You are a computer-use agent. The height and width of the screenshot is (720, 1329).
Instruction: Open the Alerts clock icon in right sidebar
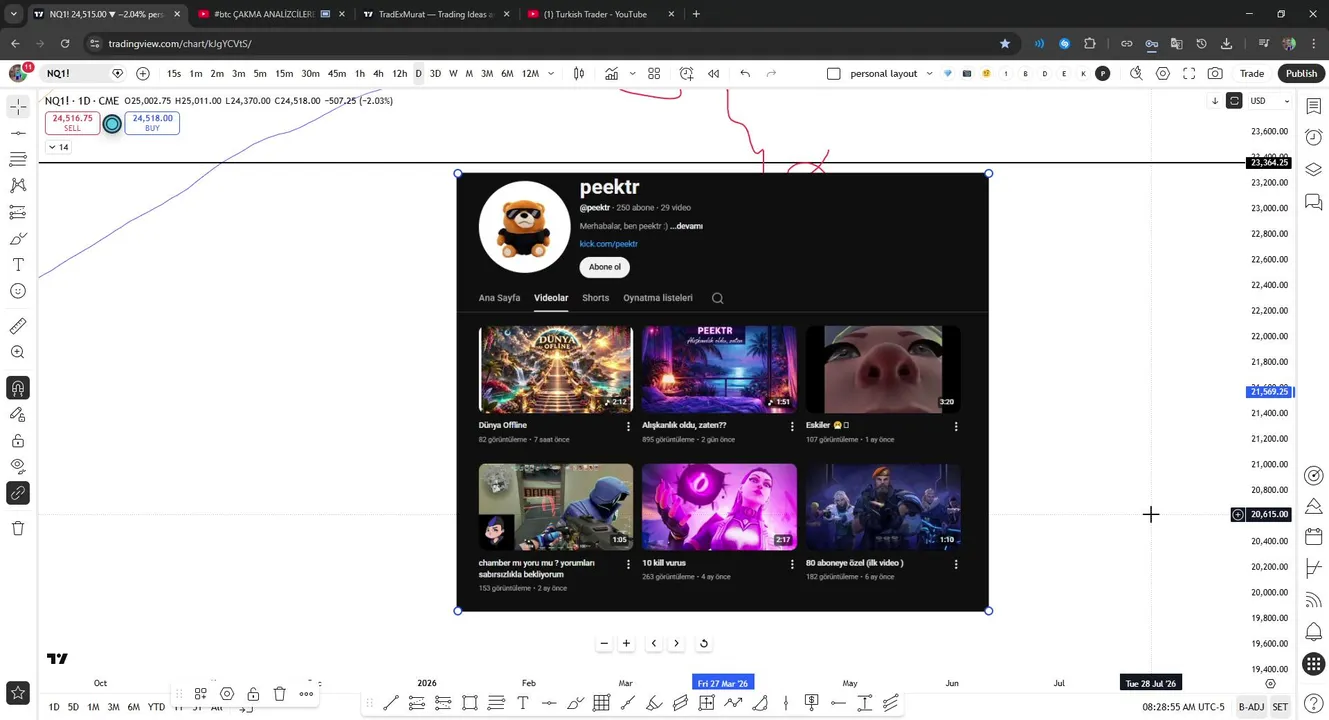pyautogui.click(x=1314, y=137)
